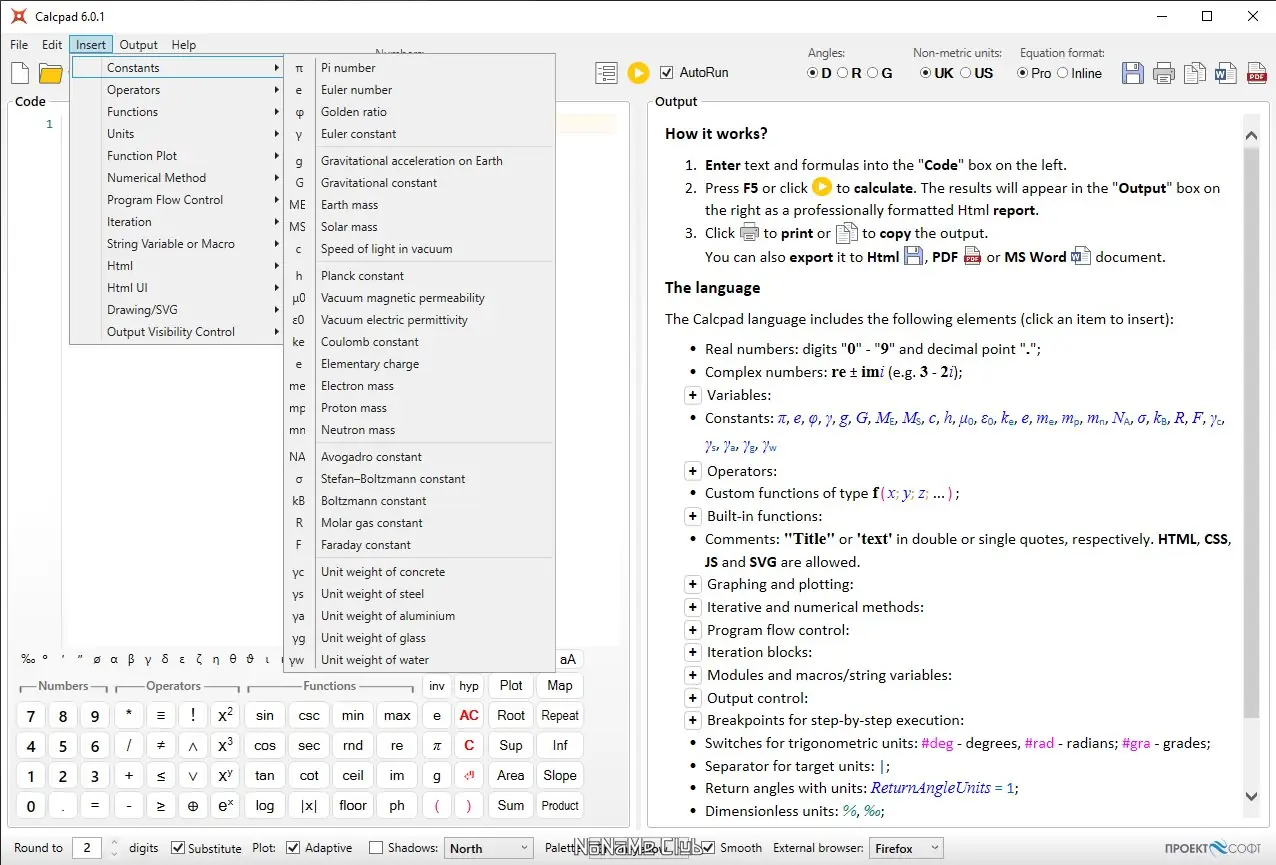
Task: Select D angle units radio
Action: [x=813, y=73]
